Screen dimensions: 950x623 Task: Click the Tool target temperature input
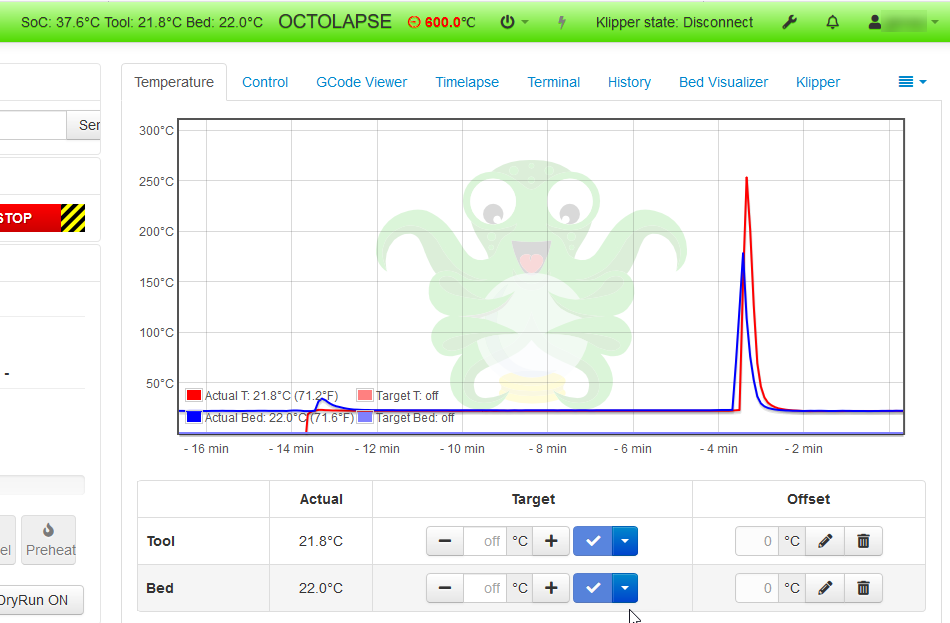click(x=485, y=541)
